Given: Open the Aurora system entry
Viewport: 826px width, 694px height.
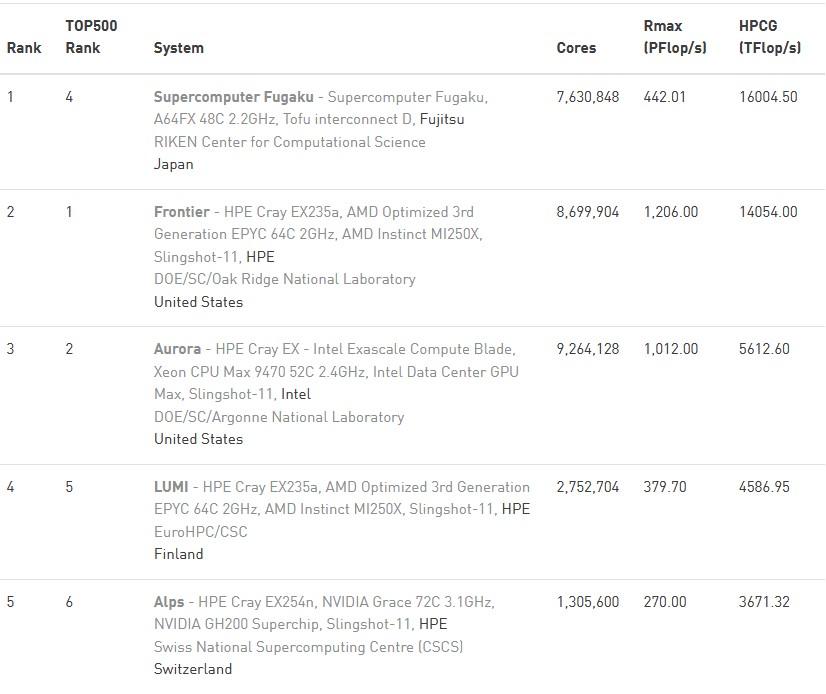Looking at the screenshot, I should click(177, 349).
